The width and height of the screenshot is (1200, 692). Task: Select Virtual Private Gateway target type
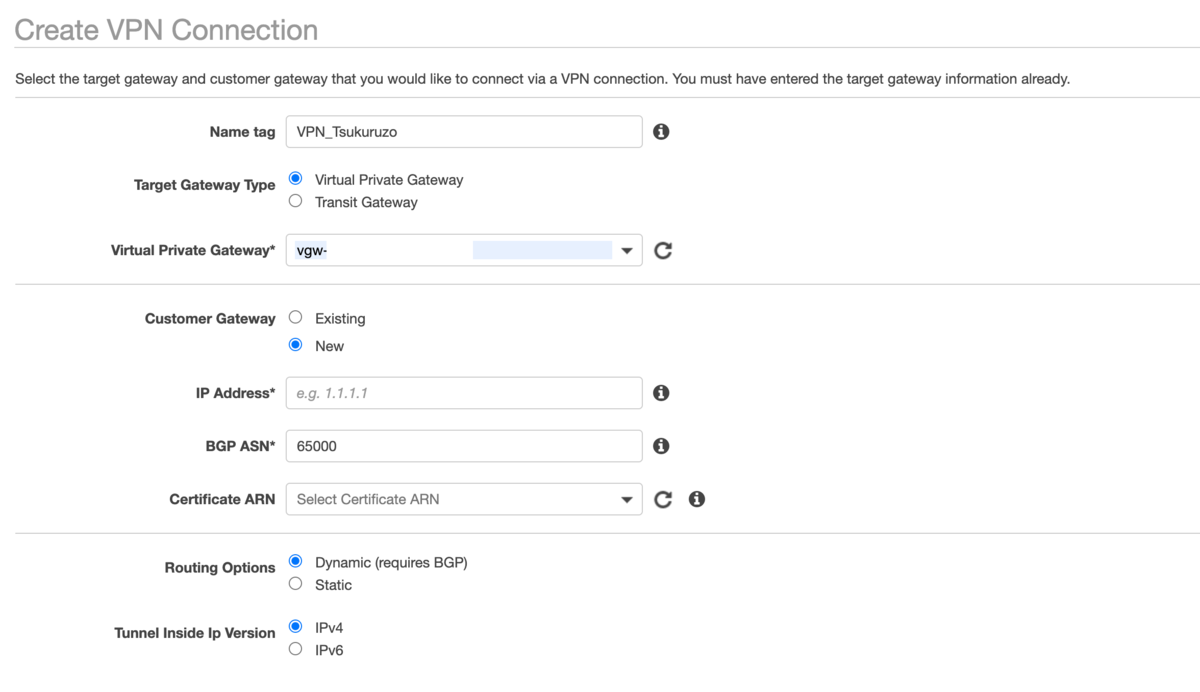(x=295, y=179)
